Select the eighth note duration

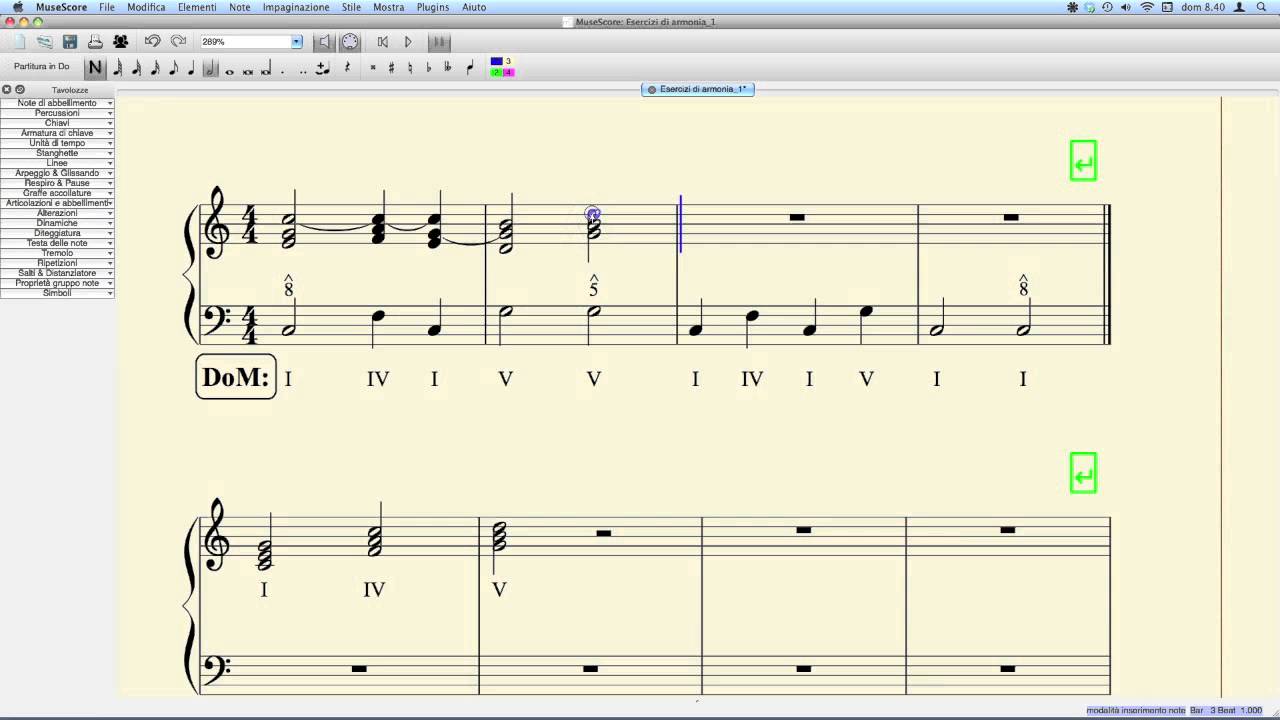[173, 68]
